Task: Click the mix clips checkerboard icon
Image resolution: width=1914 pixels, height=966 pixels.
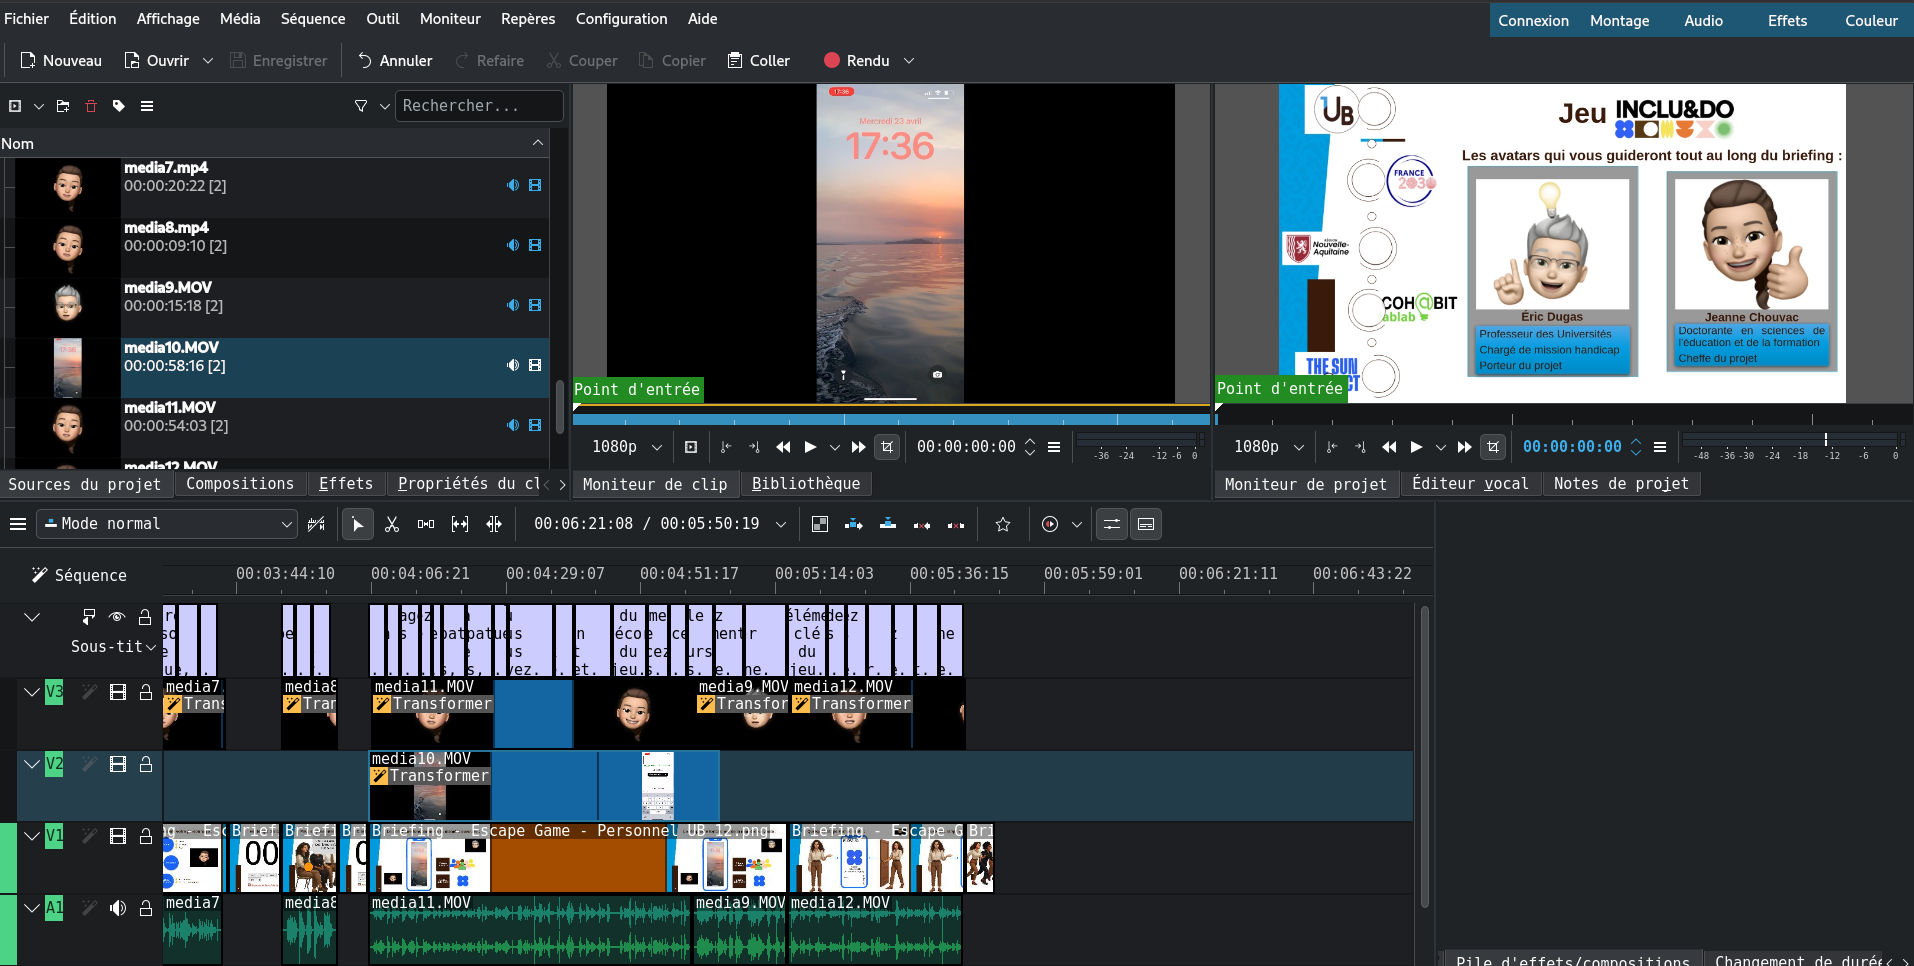Action: click(820, 524)
